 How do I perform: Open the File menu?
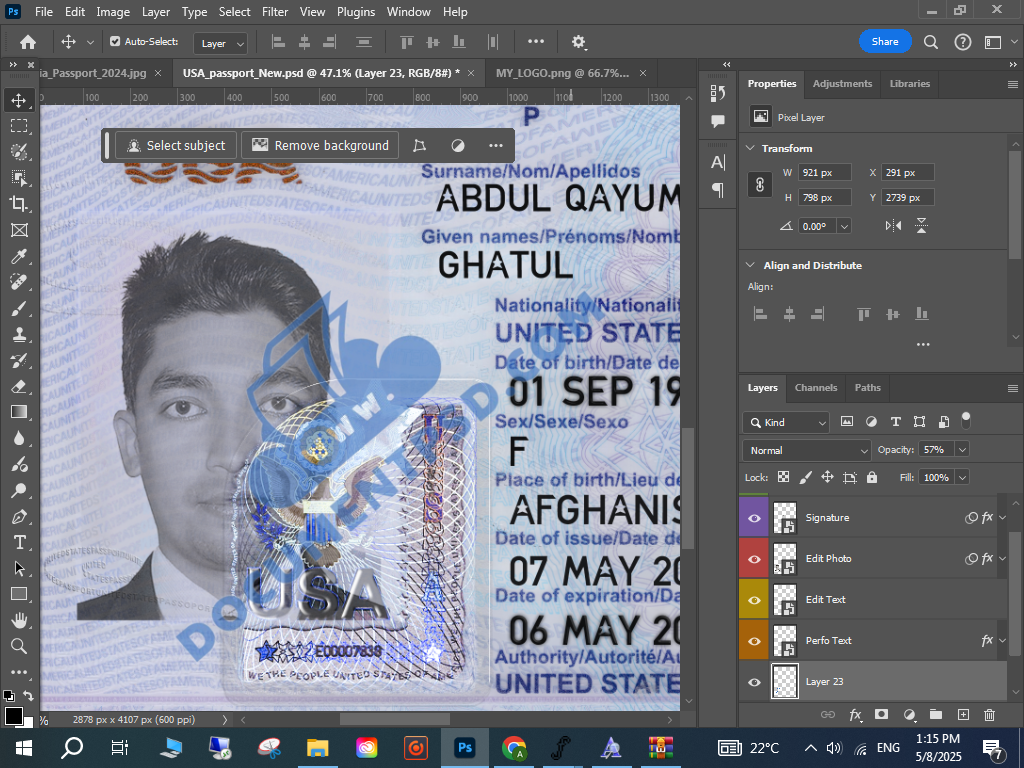click(44, 12)
